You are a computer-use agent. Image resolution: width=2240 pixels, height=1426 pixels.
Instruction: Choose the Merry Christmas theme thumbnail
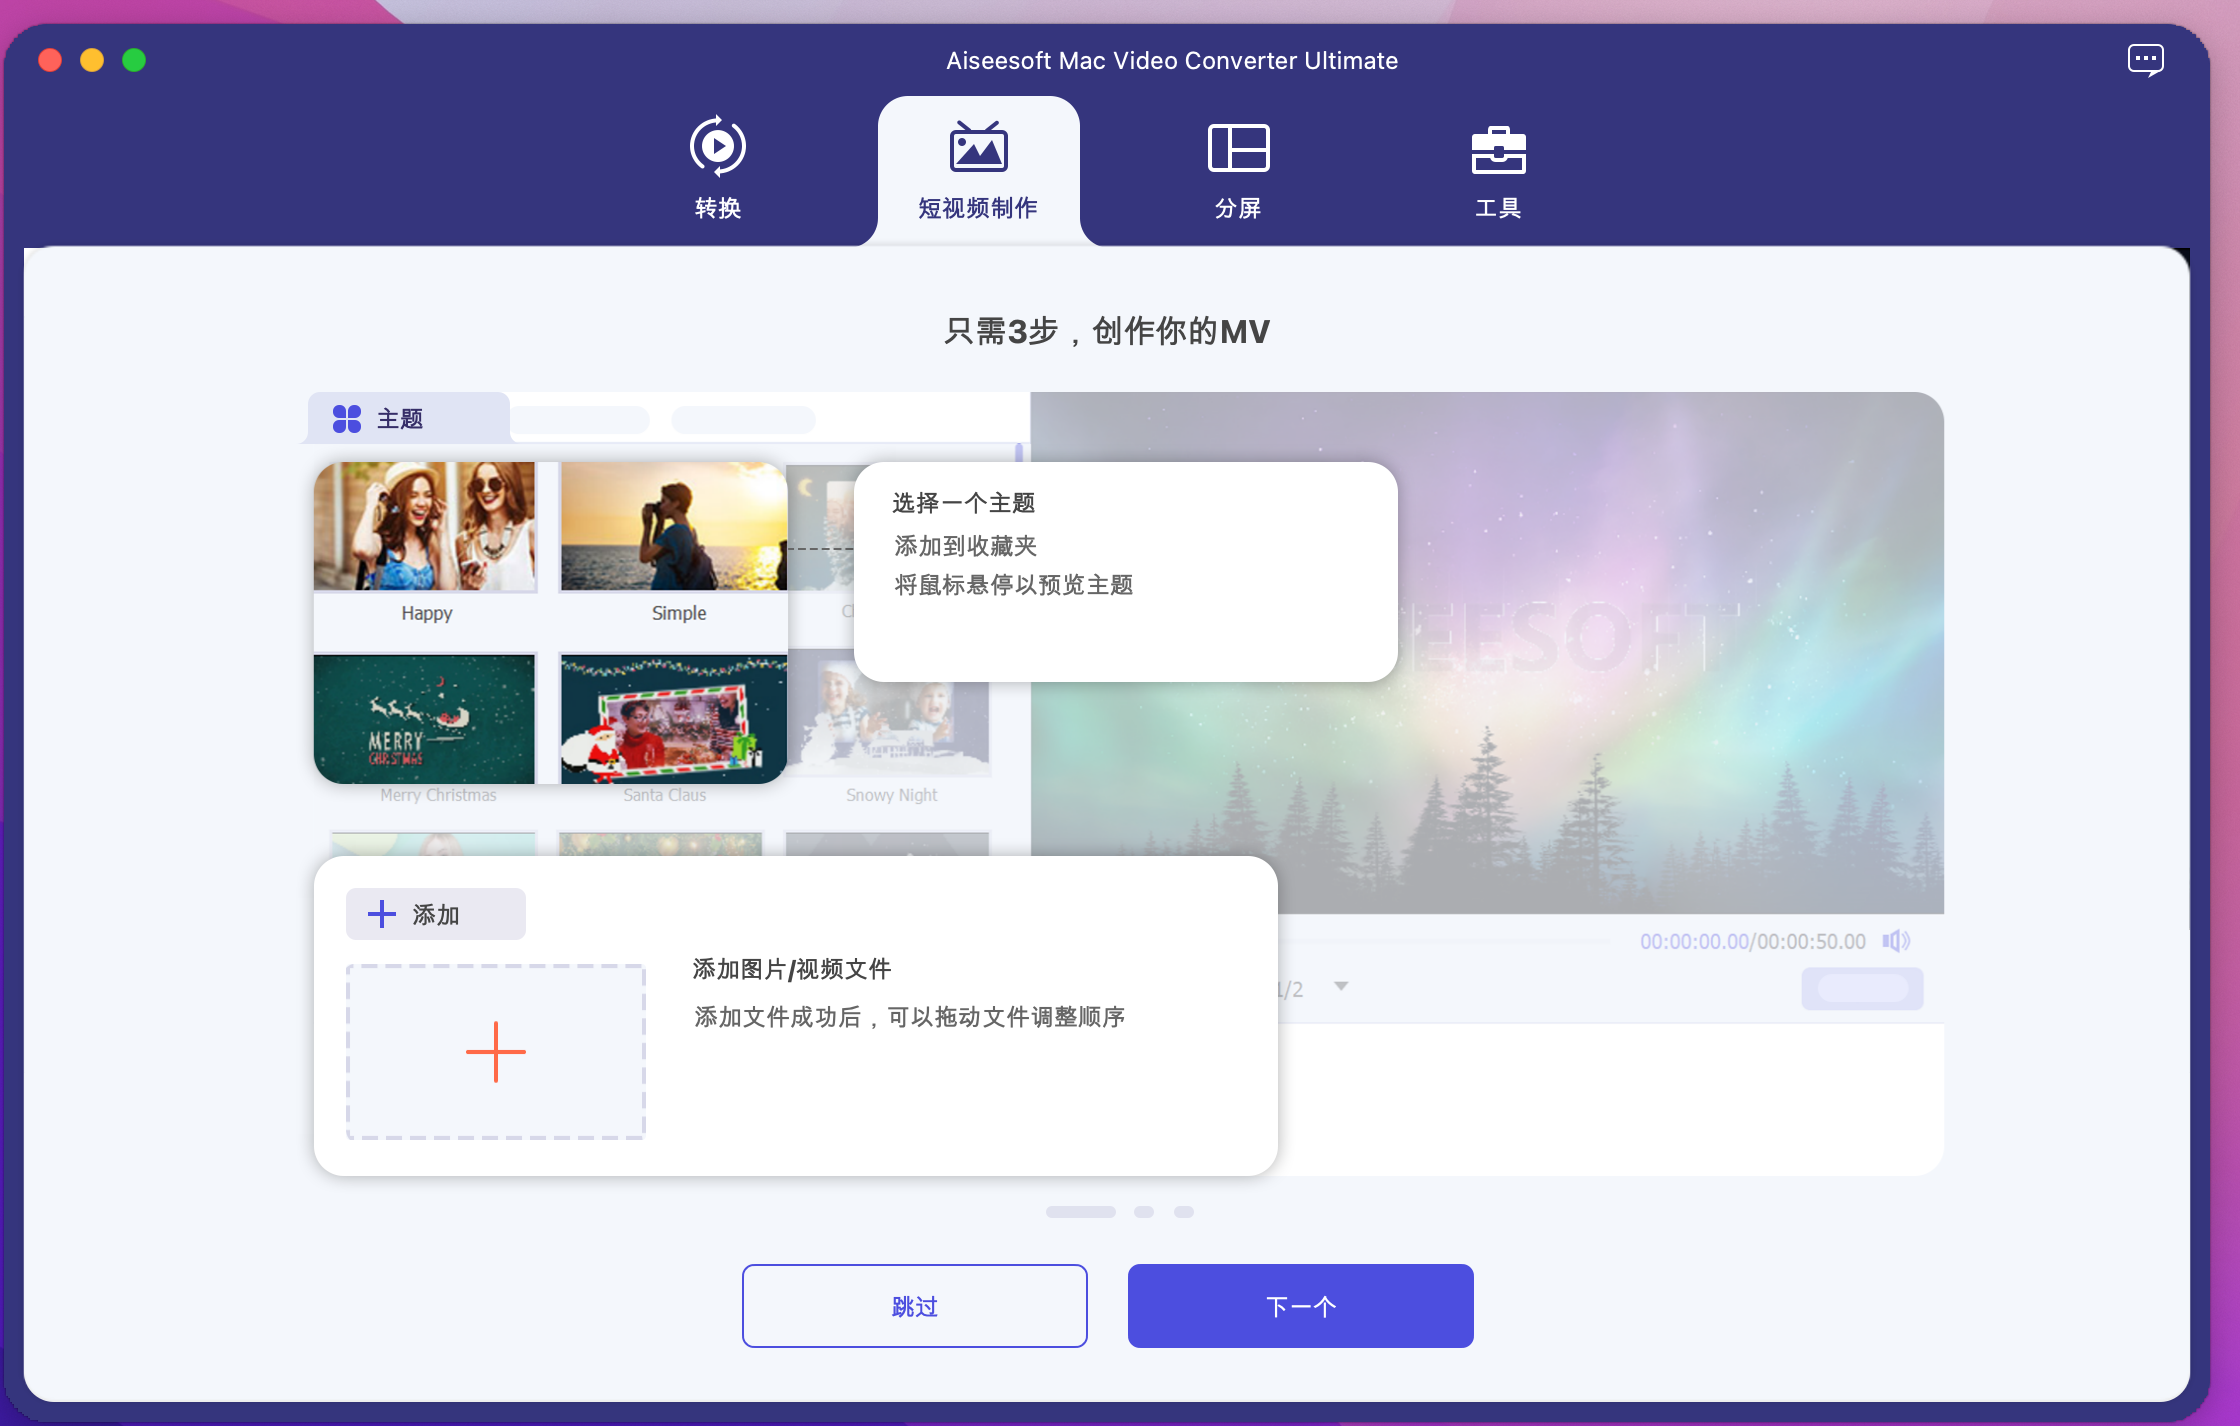point(425,719)
